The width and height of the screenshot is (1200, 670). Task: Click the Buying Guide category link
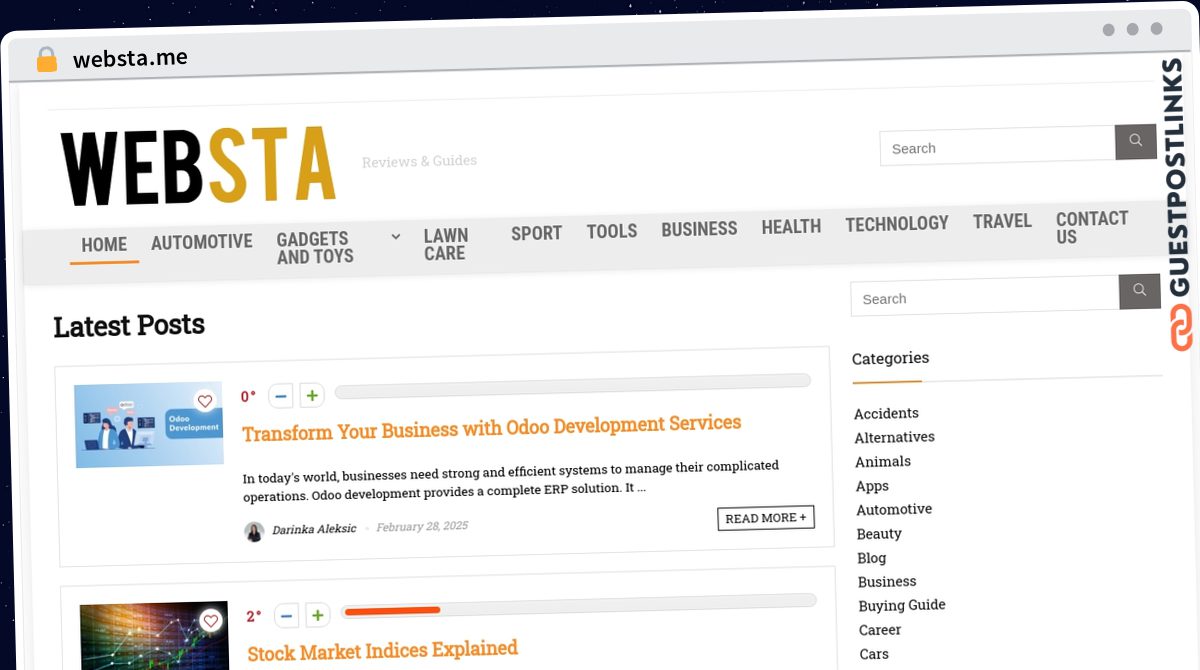pyautogui.click(x=902, y=606)
